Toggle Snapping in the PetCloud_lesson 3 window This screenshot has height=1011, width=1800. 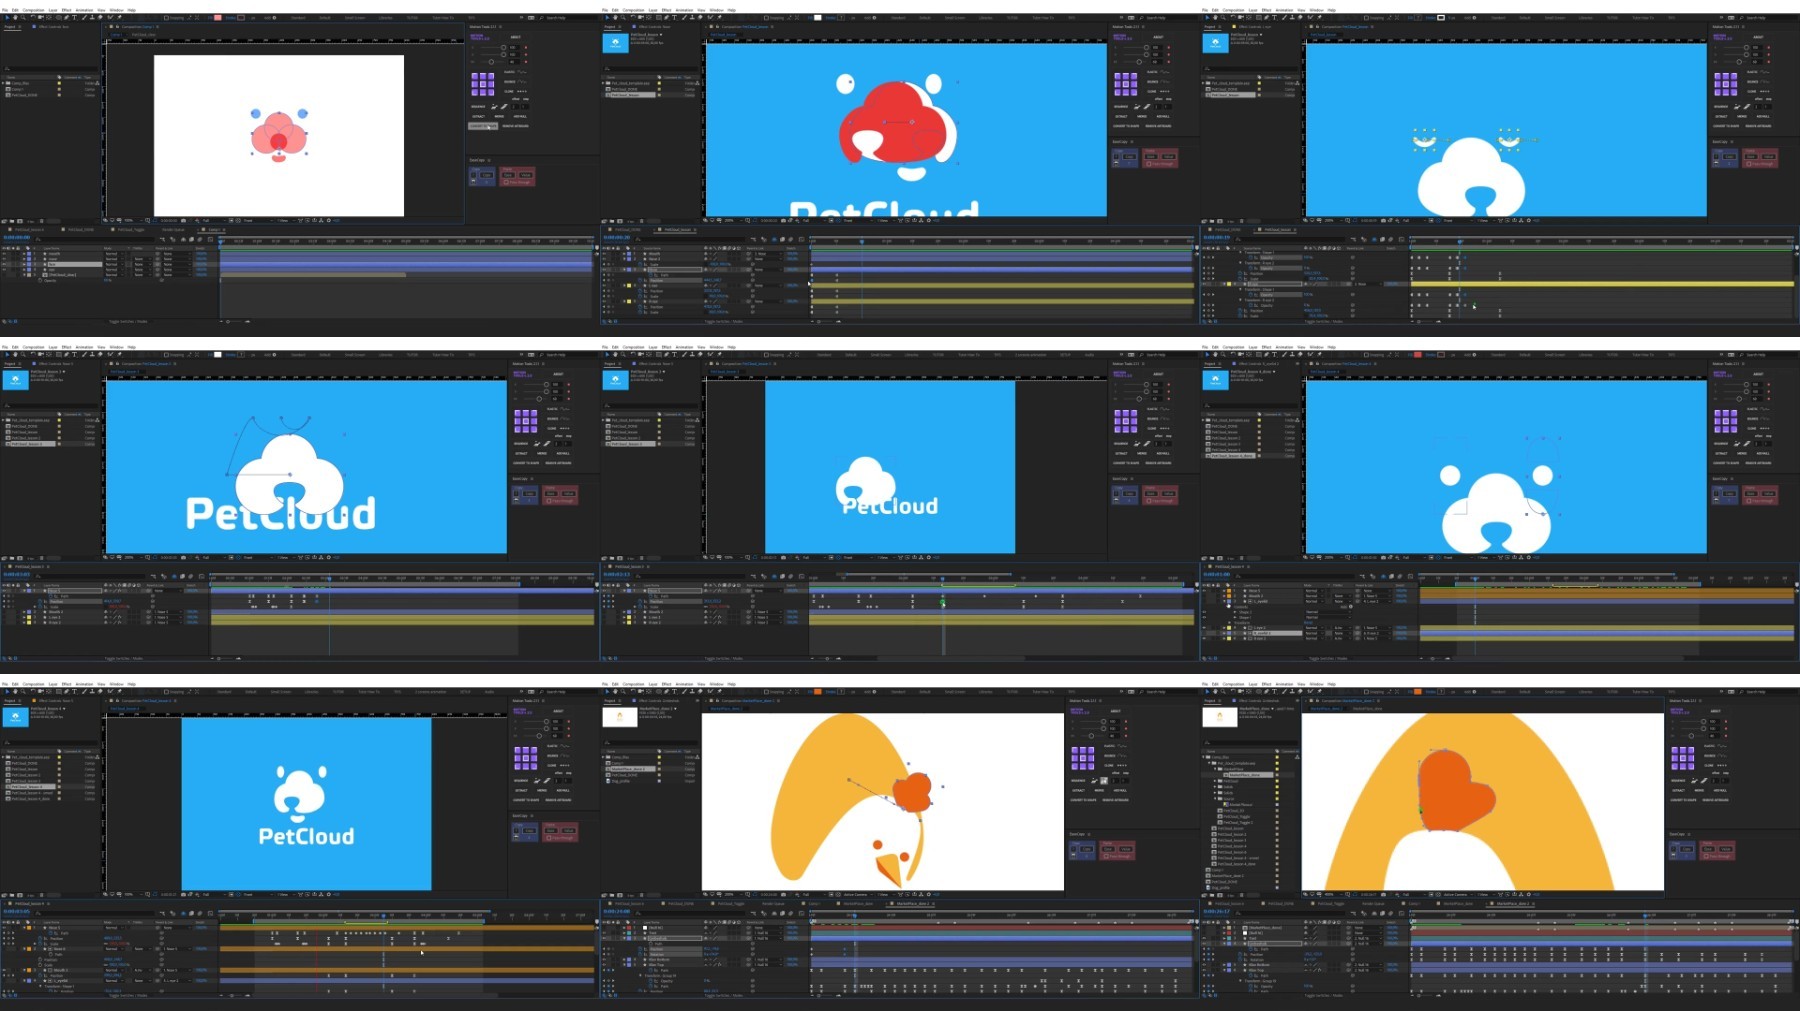[x=166, y=355]
